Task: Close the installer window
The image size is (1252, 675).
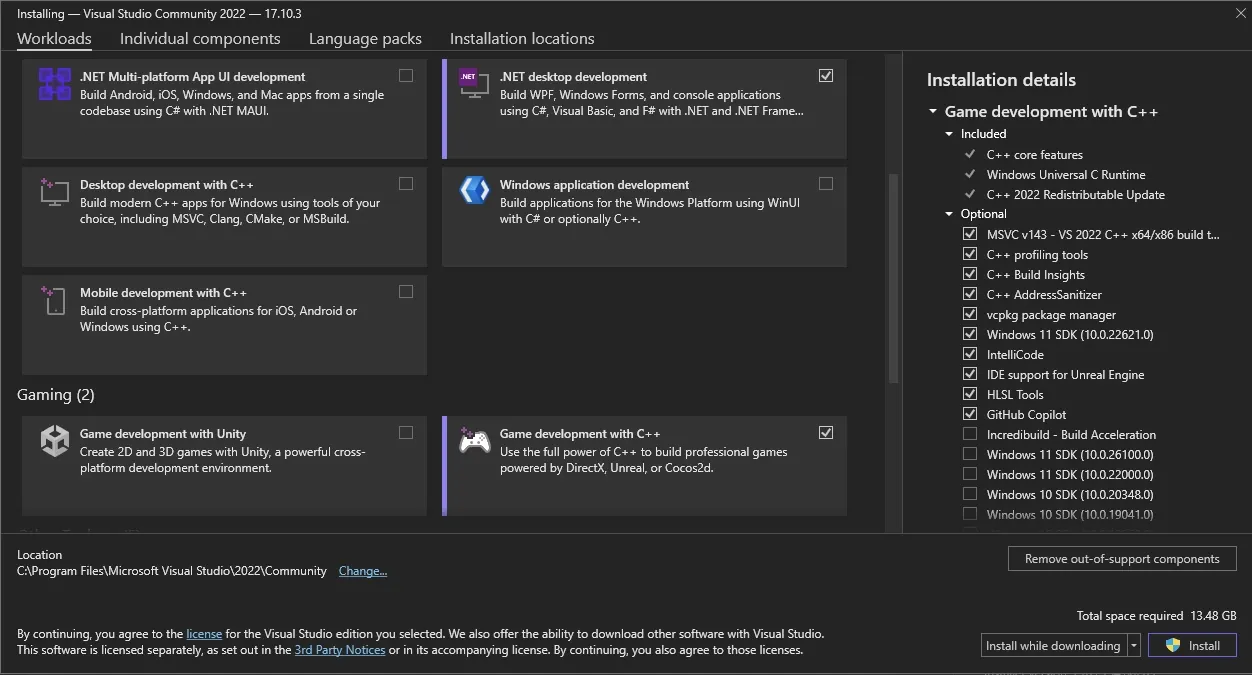Action: 1240,13
